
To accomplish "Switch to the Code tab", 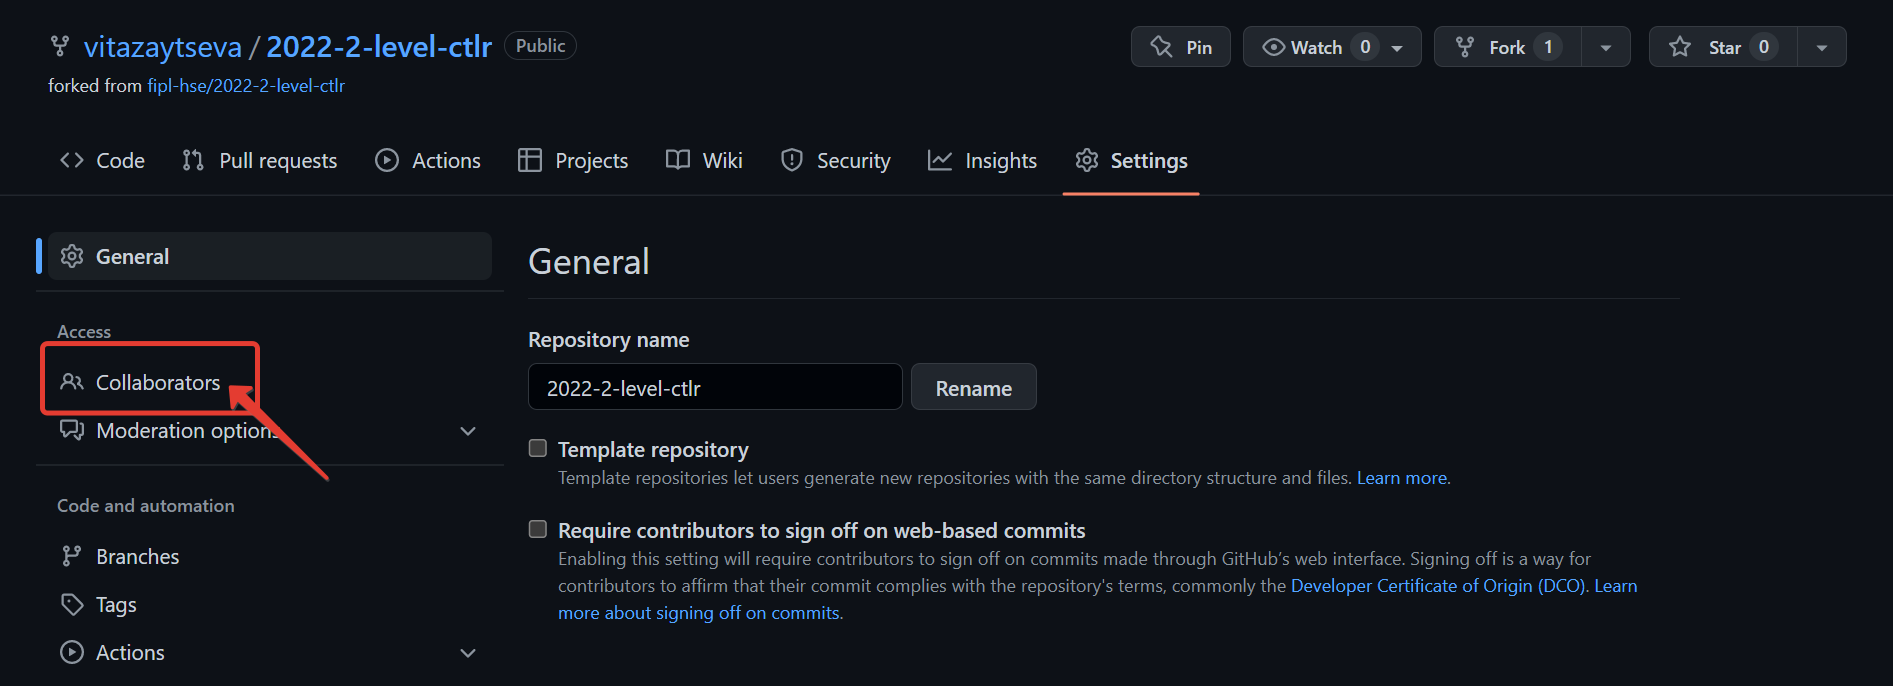I will coord(102,161).
